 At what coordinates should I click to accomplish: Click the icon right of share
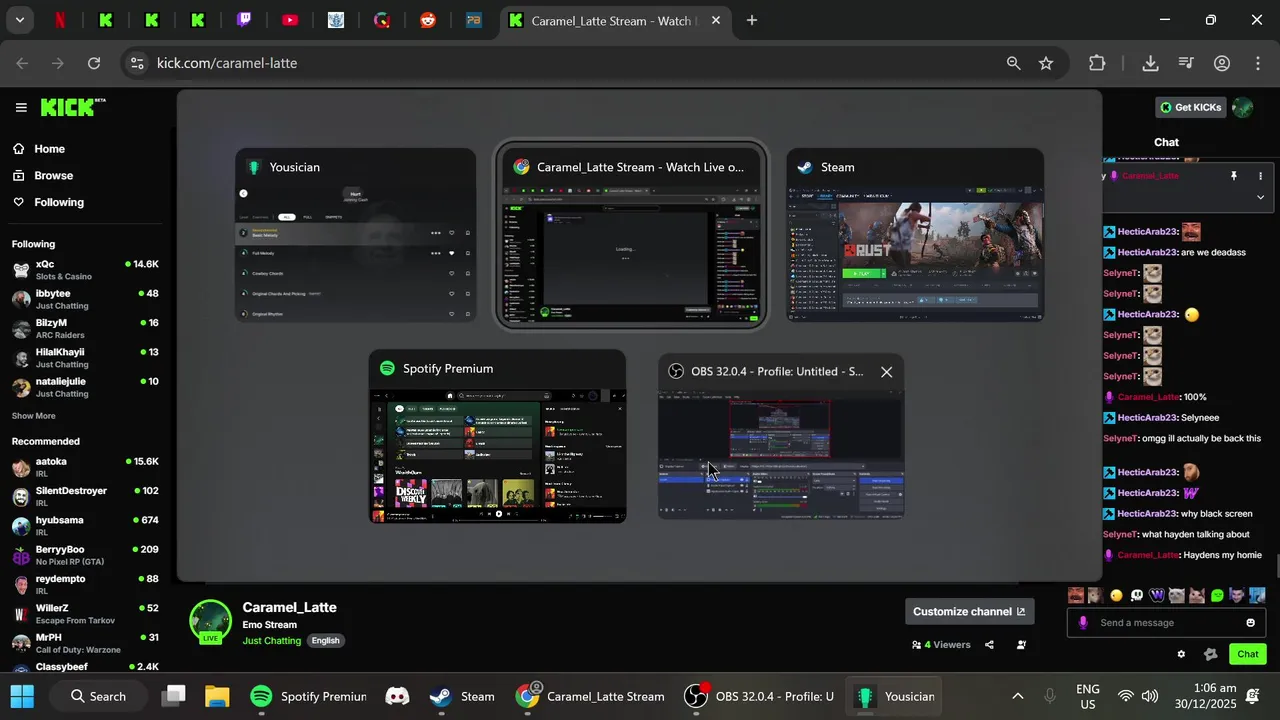1021,645
